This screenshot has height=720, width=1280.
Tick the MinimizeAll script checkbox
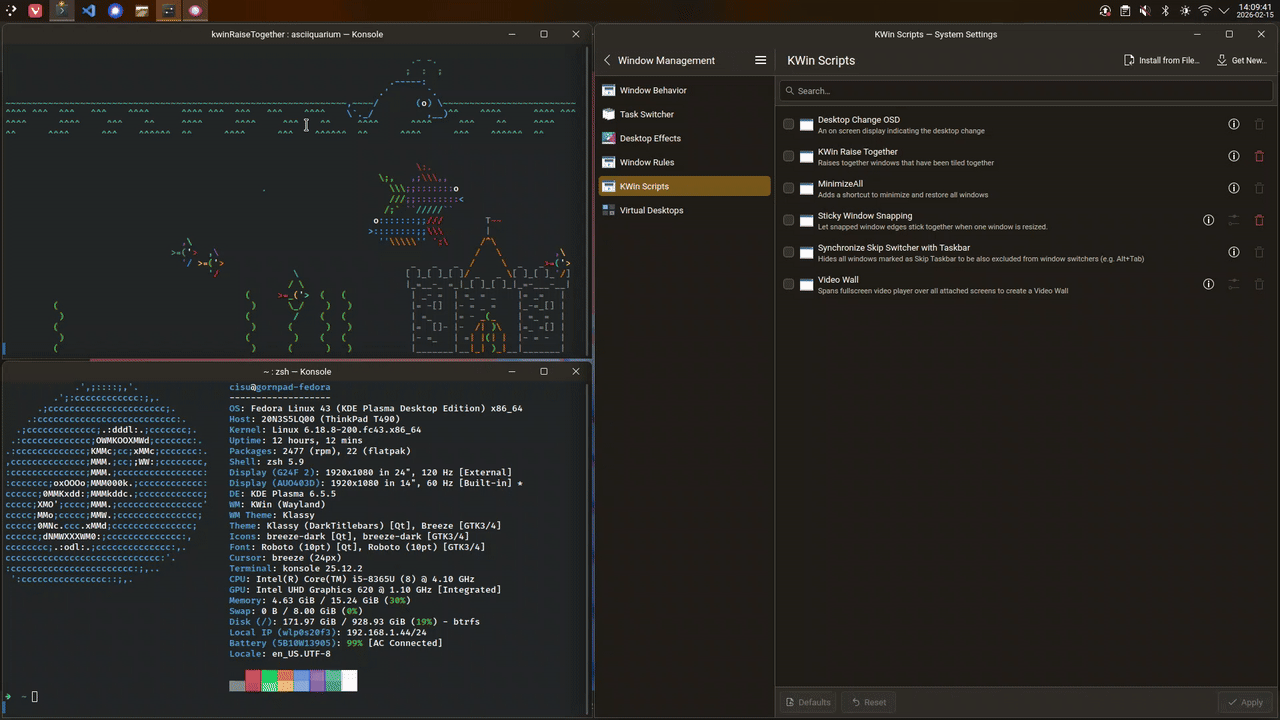(x=789, y=188)
